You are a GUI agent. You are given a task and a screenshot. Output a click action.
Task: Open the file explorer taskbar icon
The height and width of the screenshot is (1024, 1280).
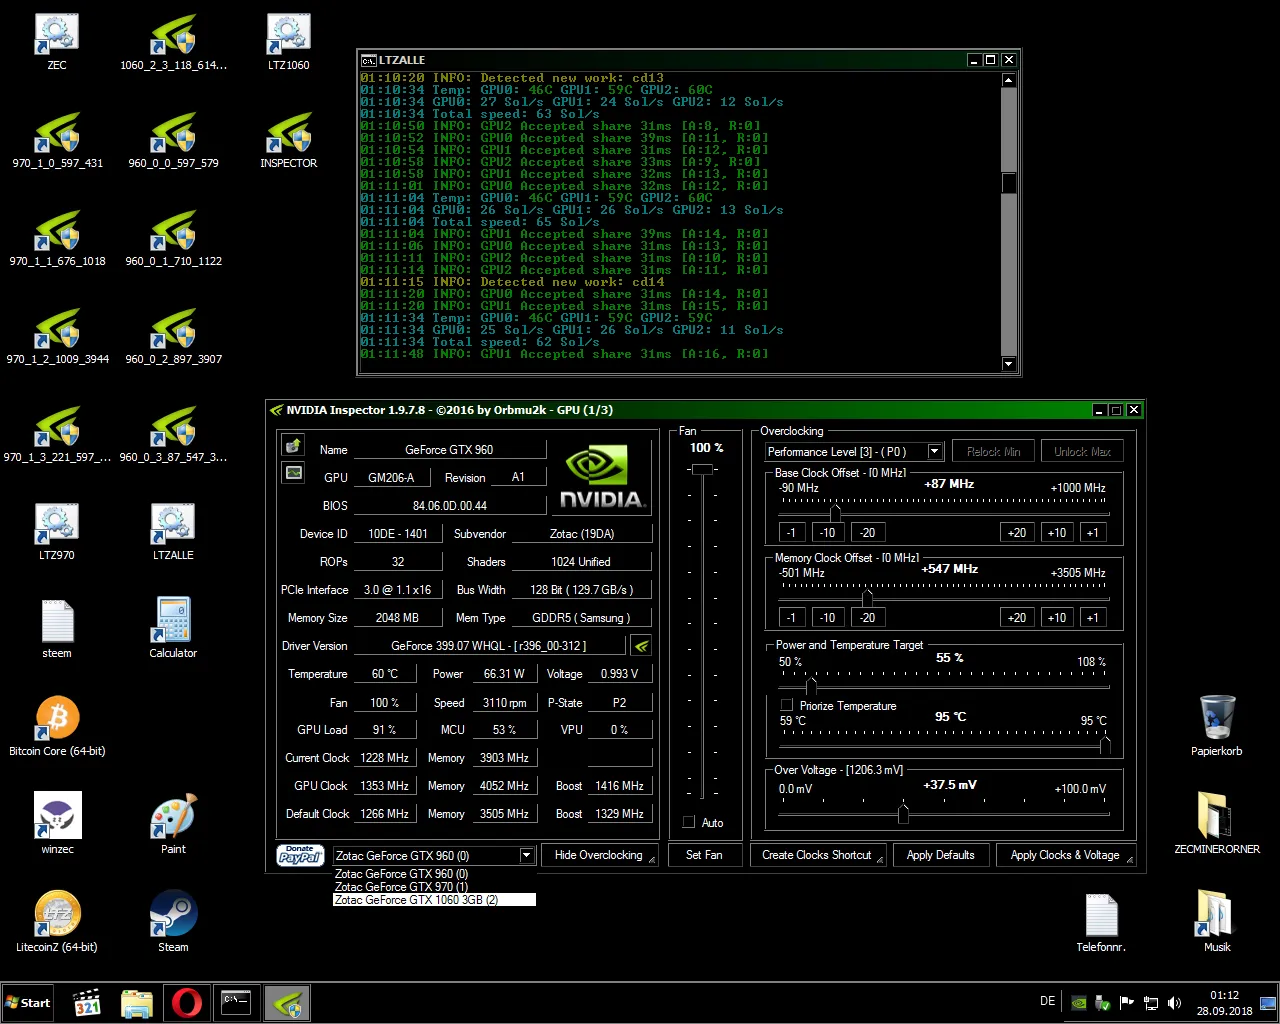(x=137, y=1003)
